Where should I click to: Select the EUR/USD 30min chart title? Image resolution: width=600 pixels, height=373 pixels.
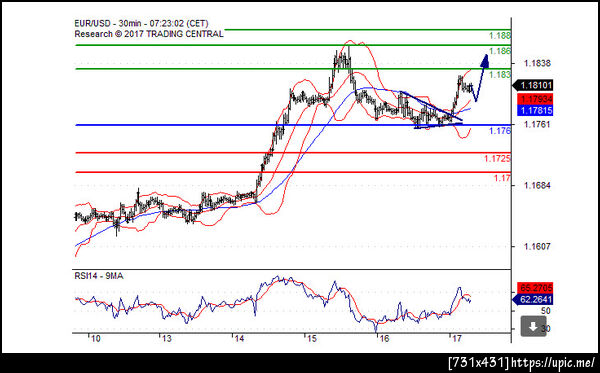[142, 23]
